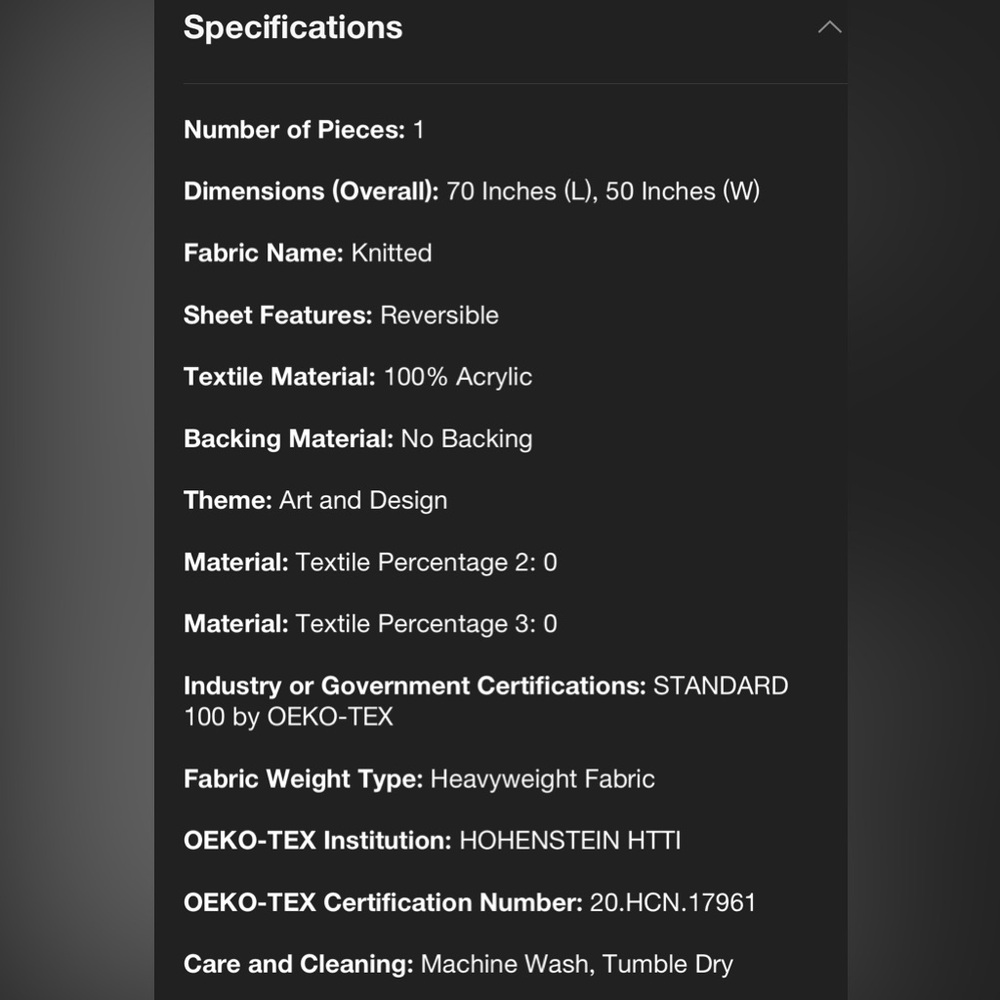Select the Theme: Art and Design line
The width and height of the screenshot is (1000, 1000).
[x=315, y=501]
